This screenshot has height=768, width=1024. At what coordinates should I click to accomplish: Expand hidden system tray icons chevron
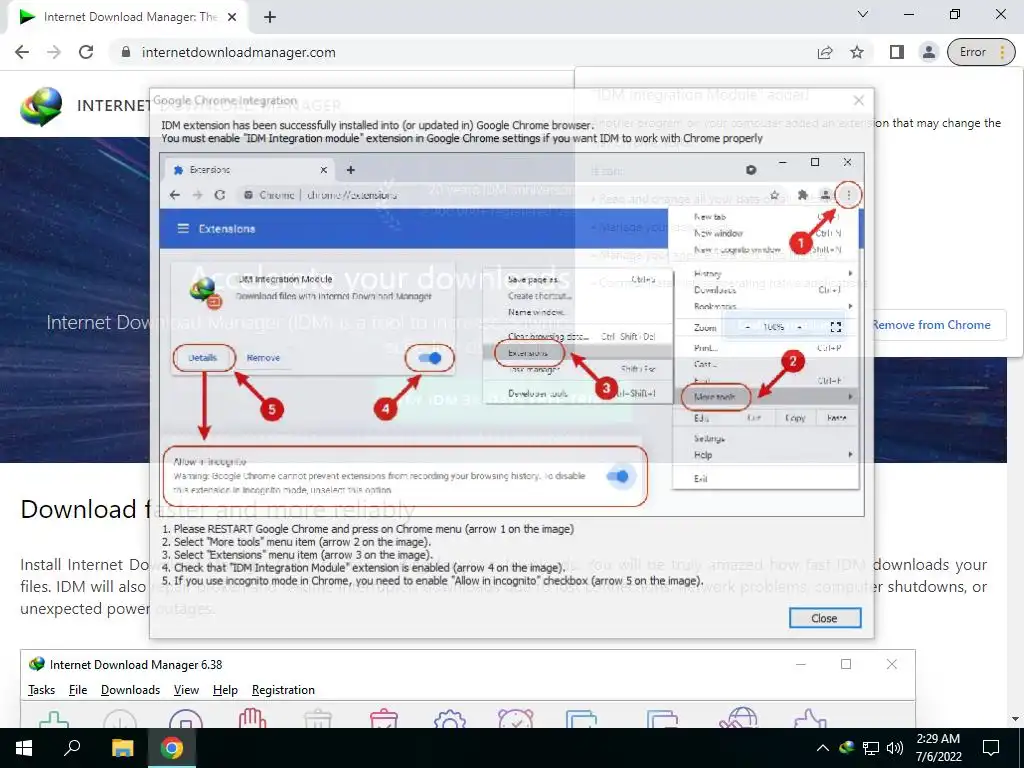823,748
